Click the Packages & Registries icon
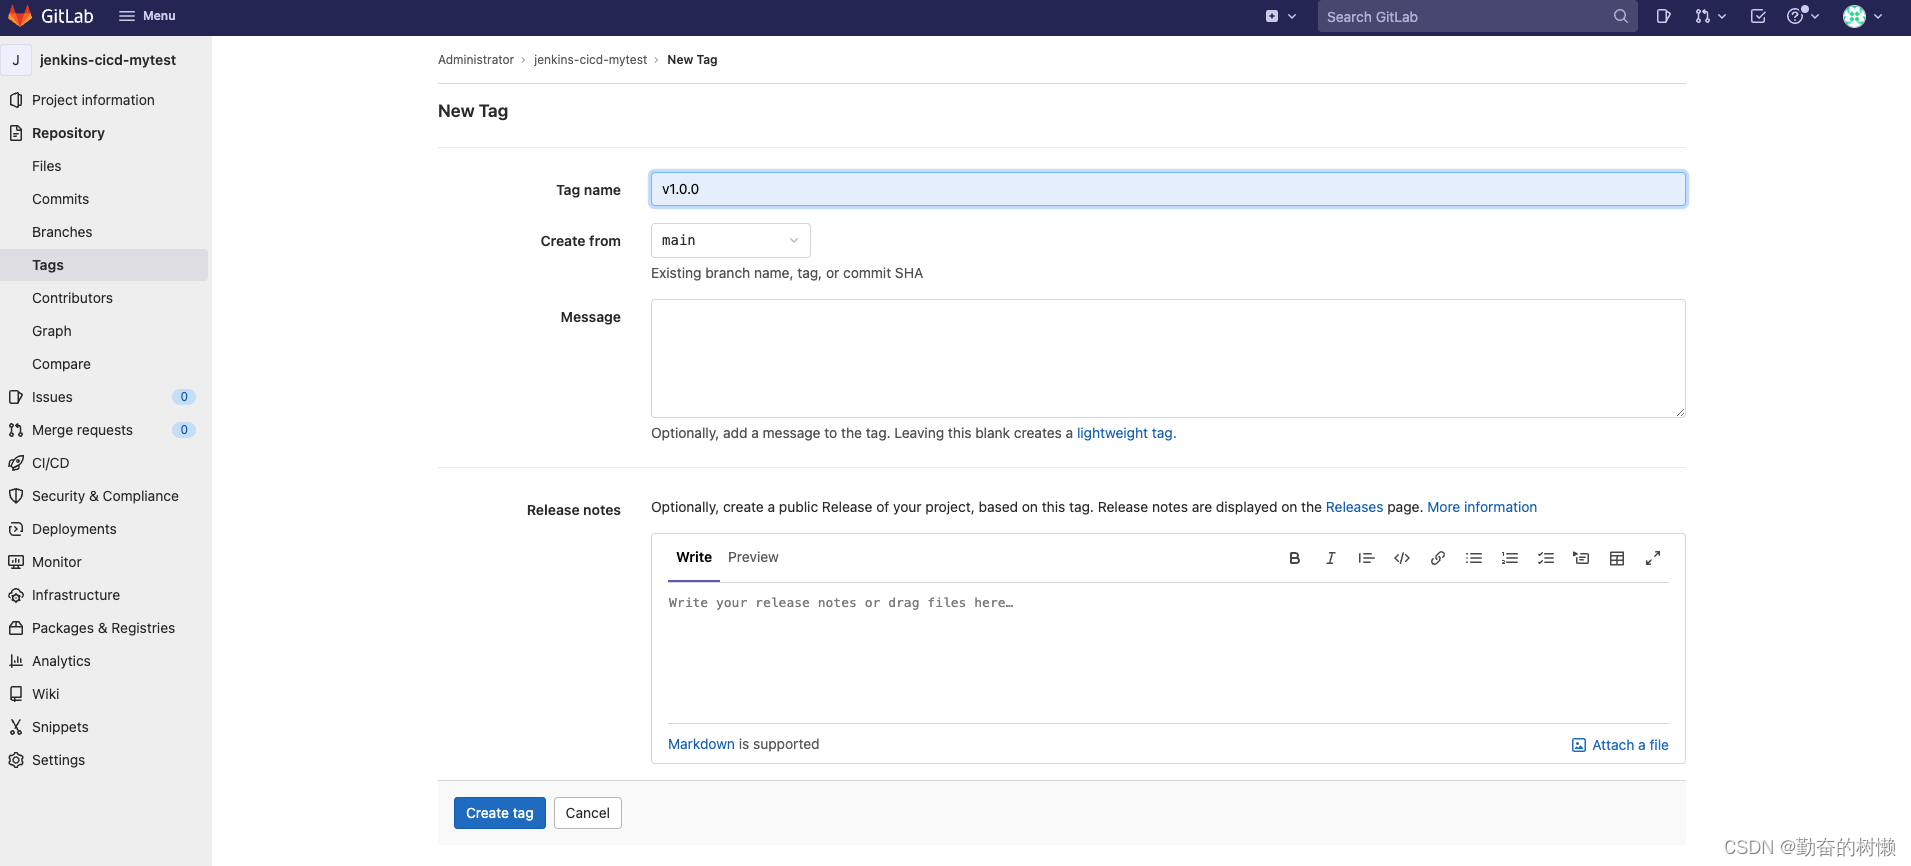The height and width of the screenshot is (866, 1911). point(16,628)
